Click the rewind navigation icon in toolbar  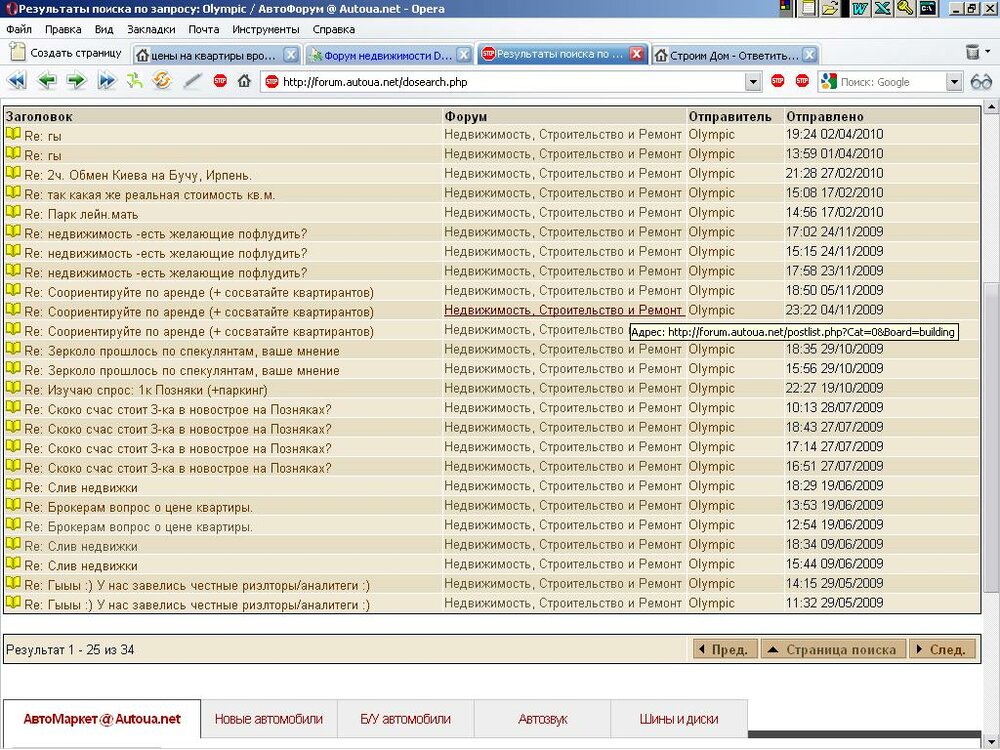[x=17, y=81]
